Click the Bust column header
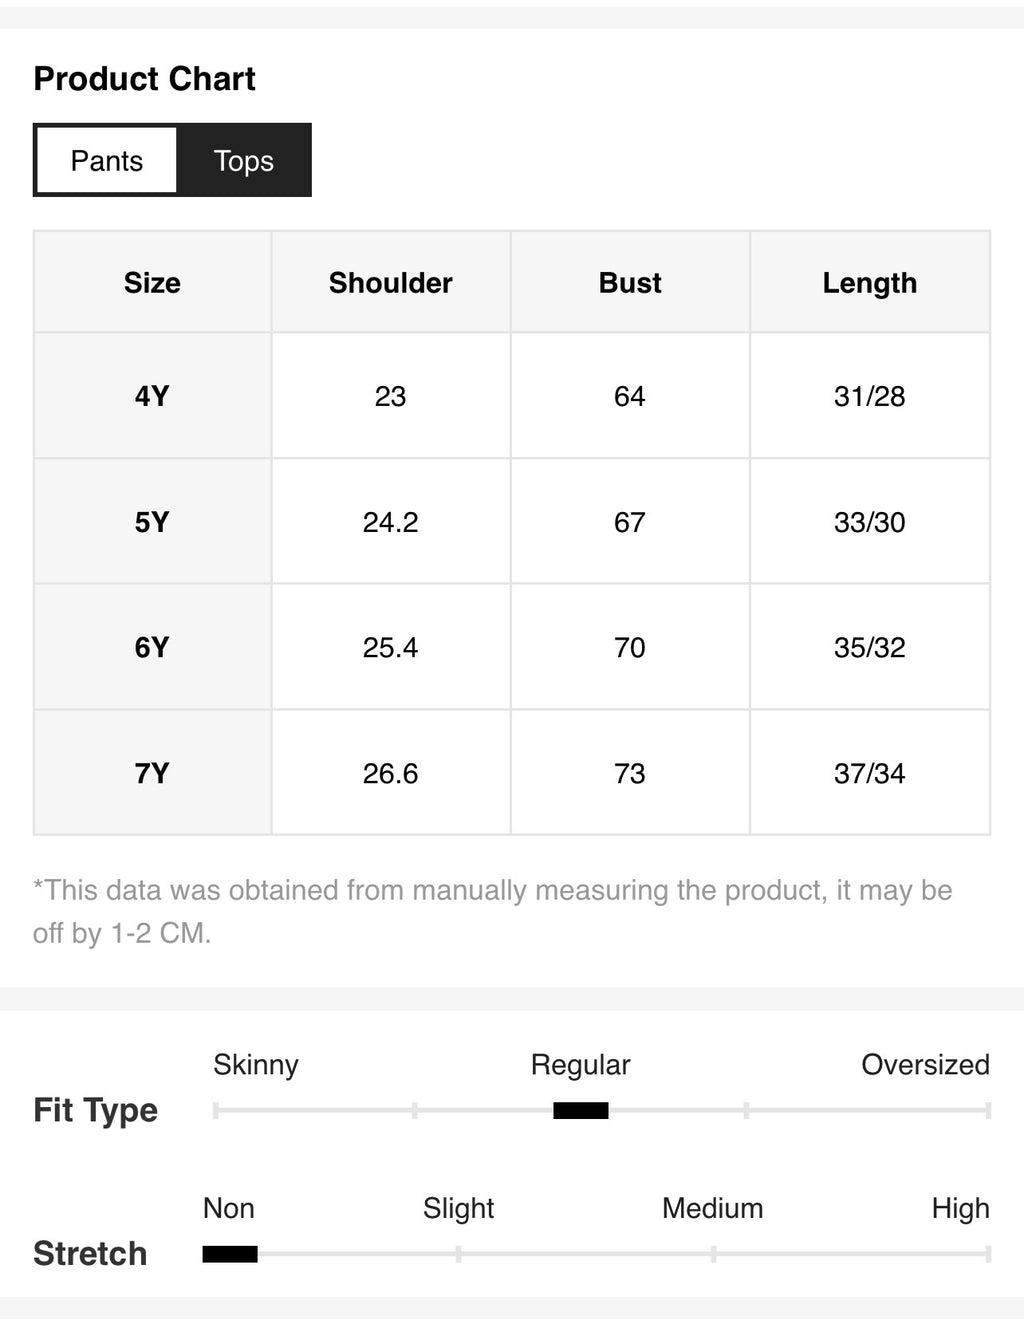1024x1324 pixels. pyautogui.click(x=630, y=283)
